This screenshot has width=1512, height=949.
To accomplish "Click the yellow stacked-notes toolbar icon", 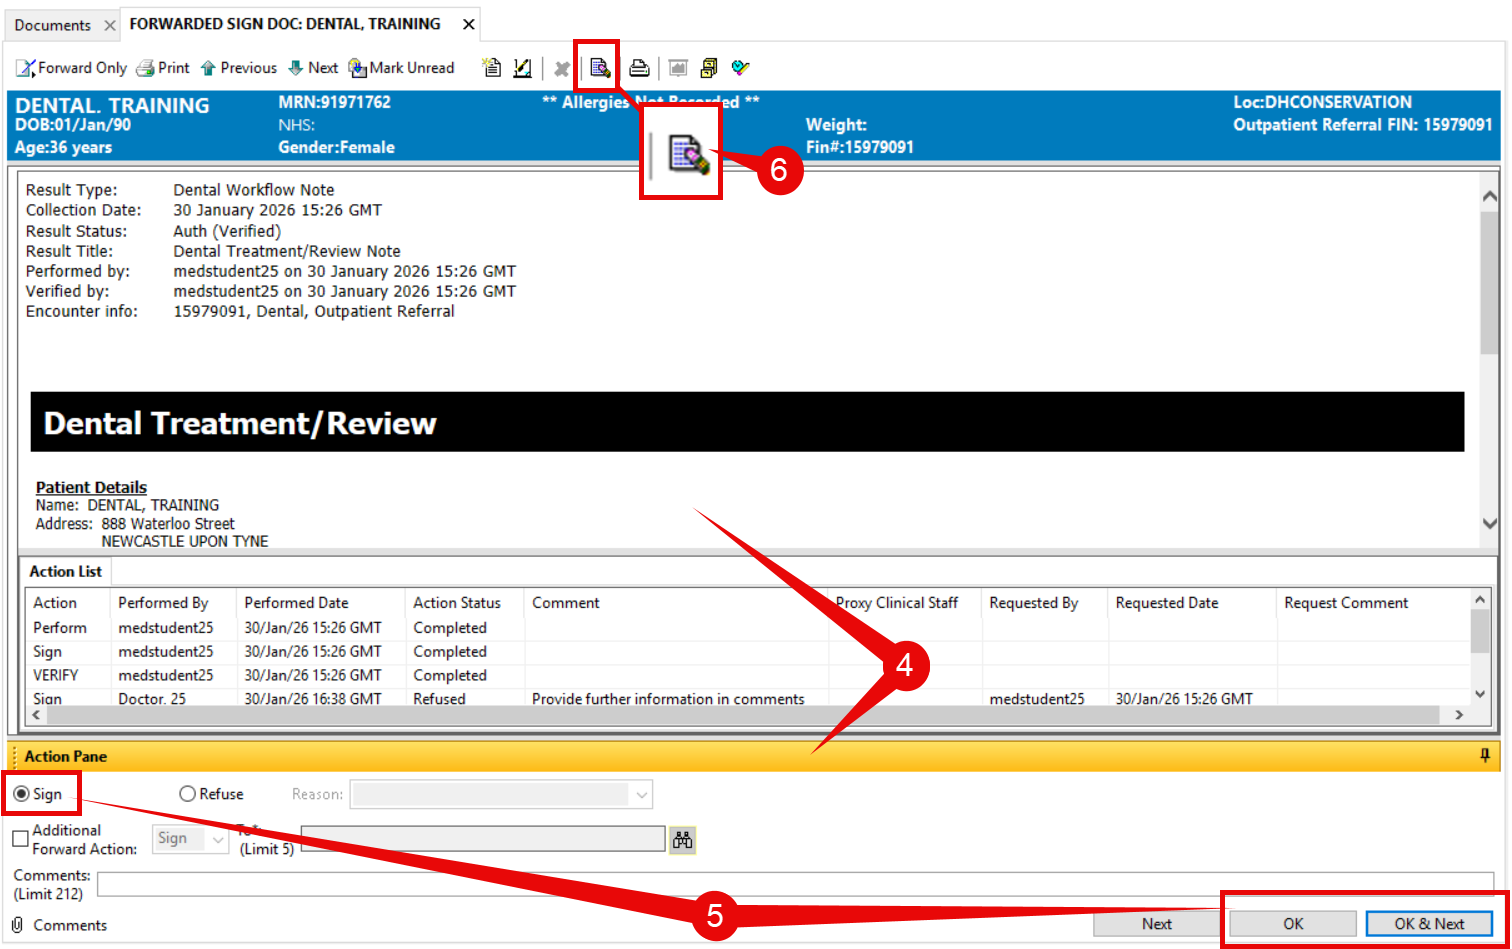I will tap(709, 68).
